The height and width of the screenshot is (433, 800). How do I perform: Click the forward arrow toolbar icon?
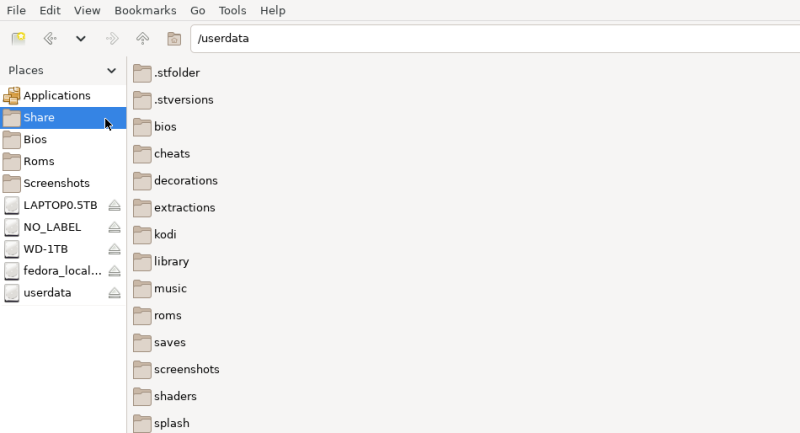[x=112, y=38]
